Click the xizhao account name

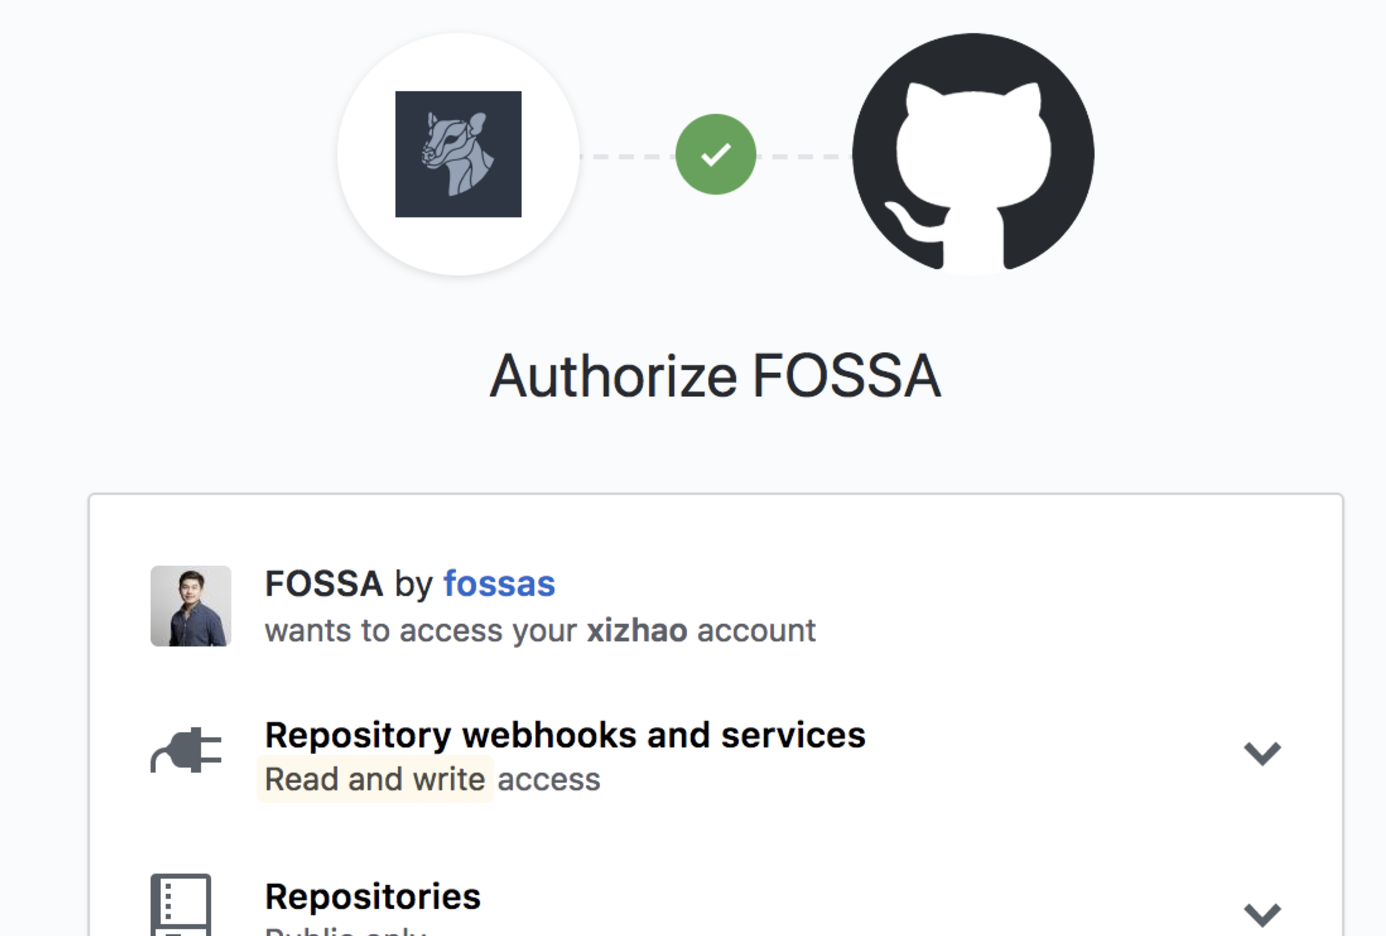coord(637,631)
